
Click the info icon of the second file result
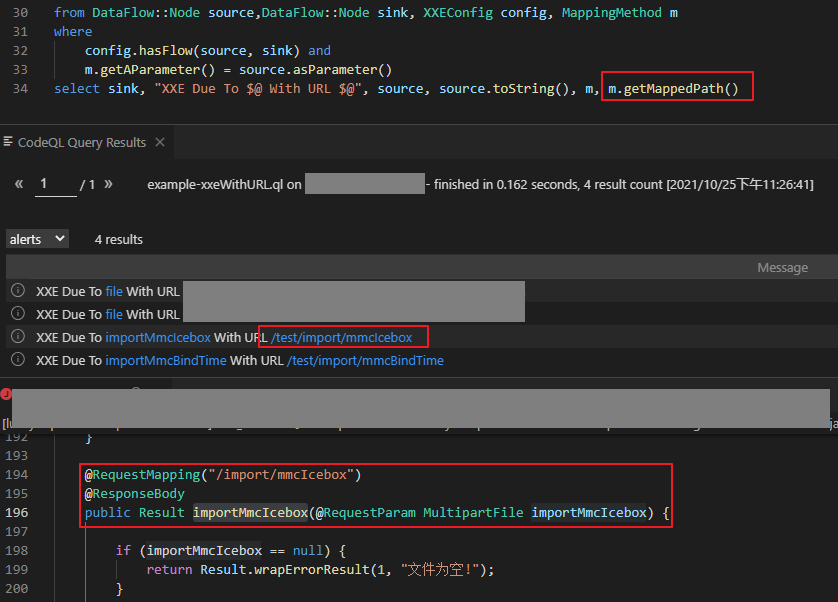click(x=18, y=313)
